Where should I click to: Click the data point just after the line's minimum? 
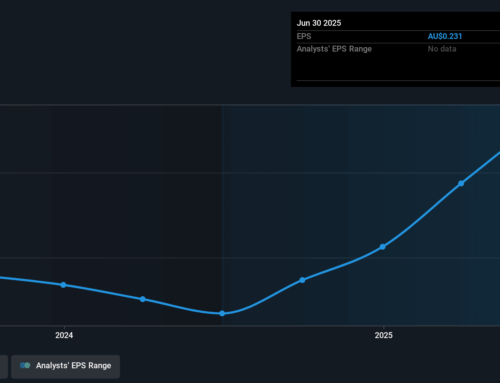(x=302, y=280)
